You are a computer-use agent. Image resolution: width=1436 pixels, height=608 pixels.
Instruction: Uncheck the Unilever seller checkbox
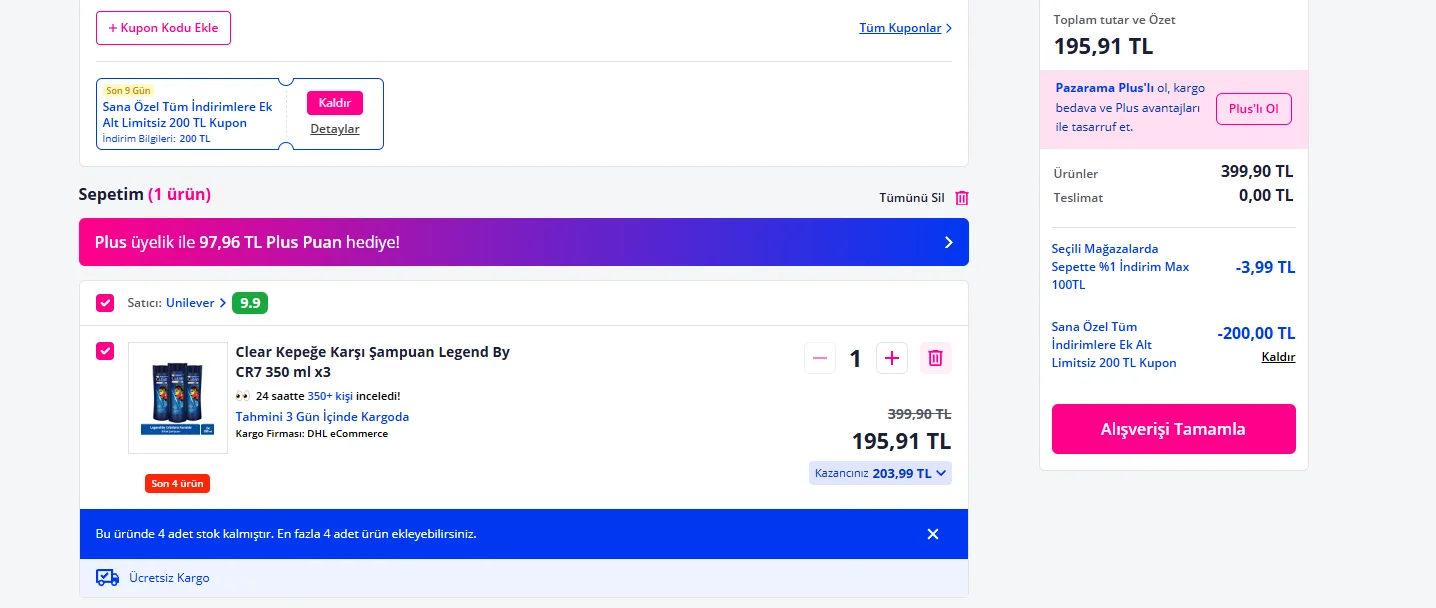point(105,303)
